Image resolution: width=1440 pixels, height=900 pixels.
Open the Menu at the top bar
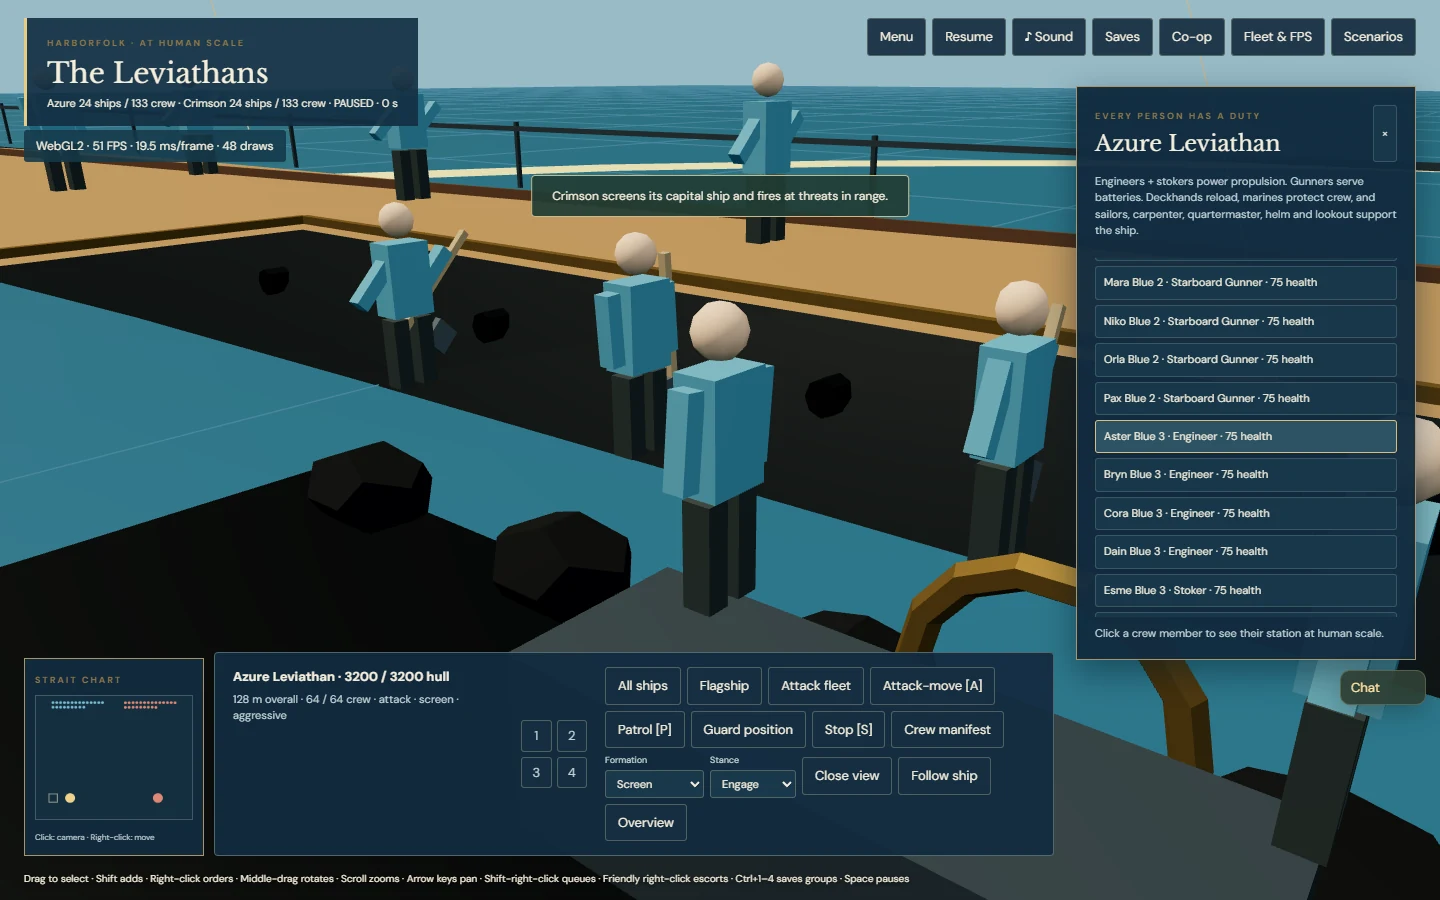point(896,37)
